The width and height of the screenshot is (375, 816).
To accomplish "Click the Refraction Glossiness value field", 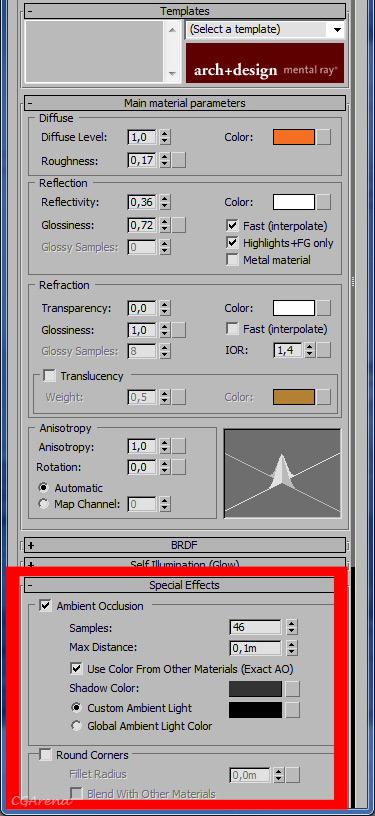I will point(142,330).
